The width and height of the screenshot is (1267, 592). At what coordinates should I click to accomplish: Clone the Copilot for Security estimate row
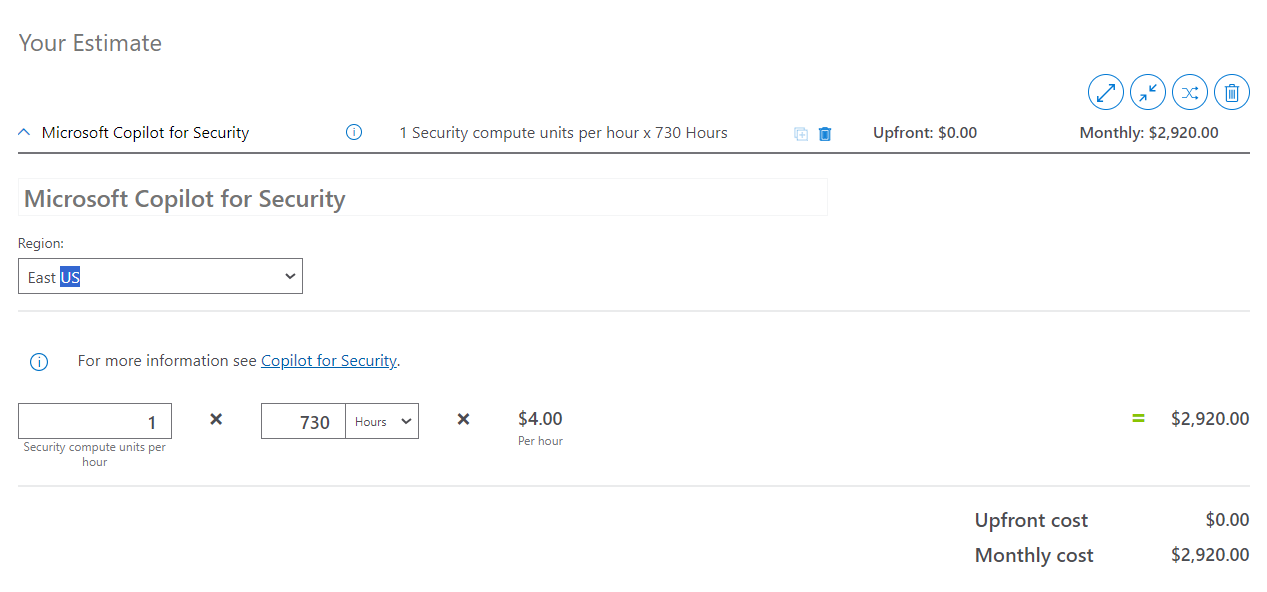(801, 134)
